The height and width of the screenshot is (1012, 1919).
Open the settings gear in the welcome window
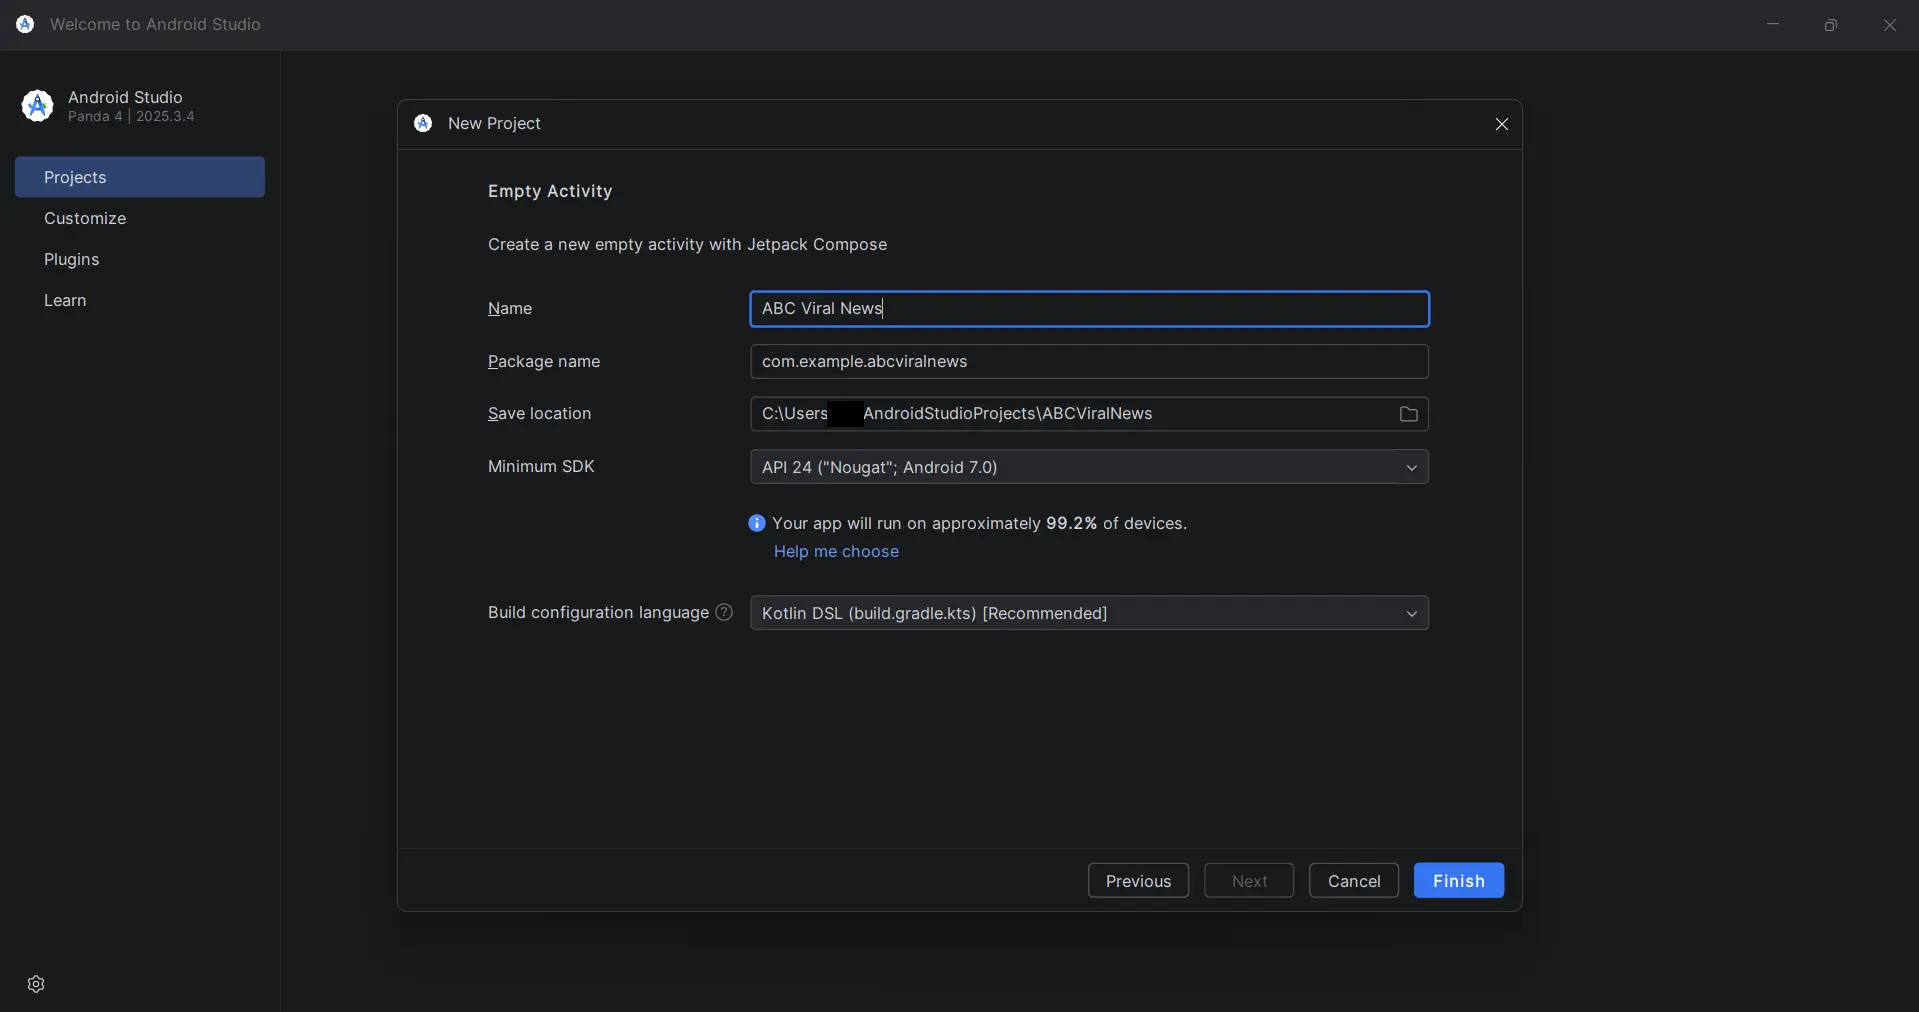(36, 984)
